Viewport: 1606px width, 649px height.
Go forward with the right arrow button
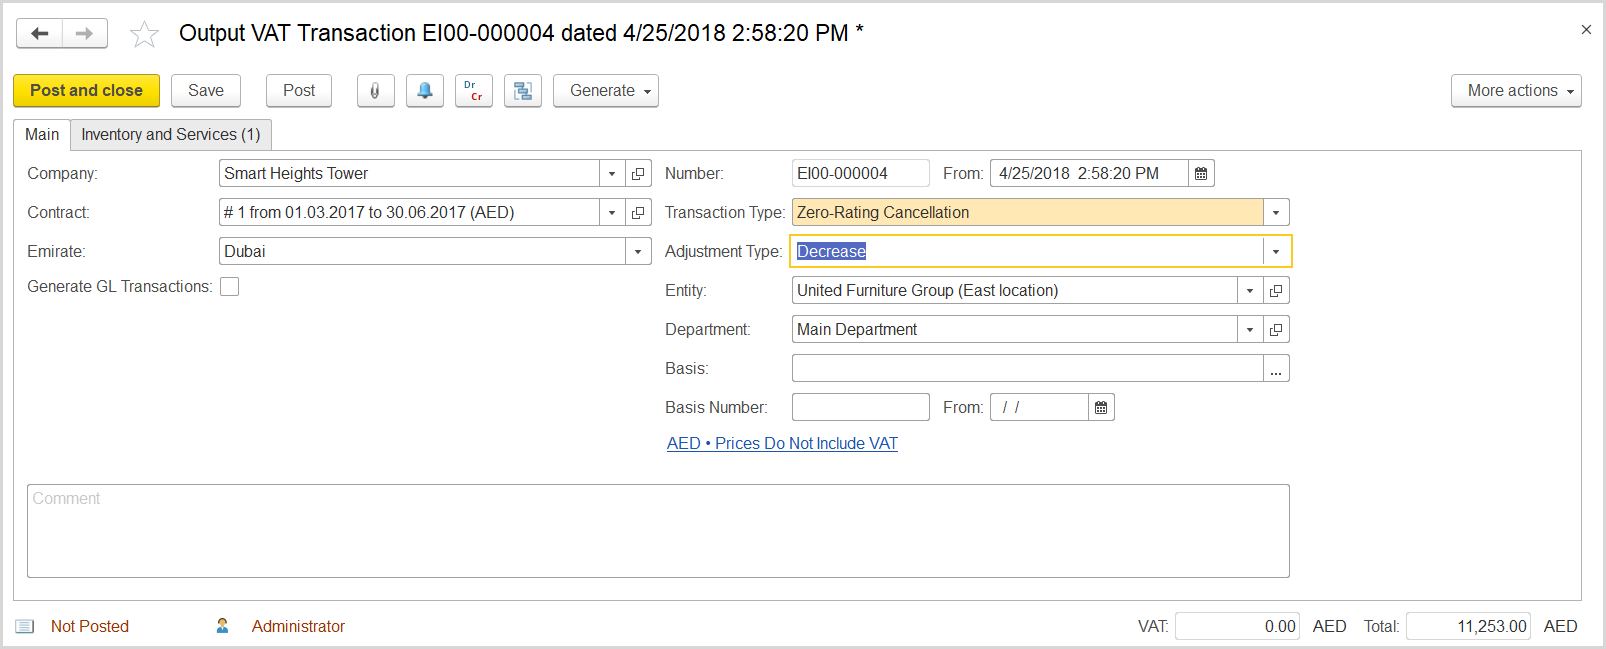point(85,33)
